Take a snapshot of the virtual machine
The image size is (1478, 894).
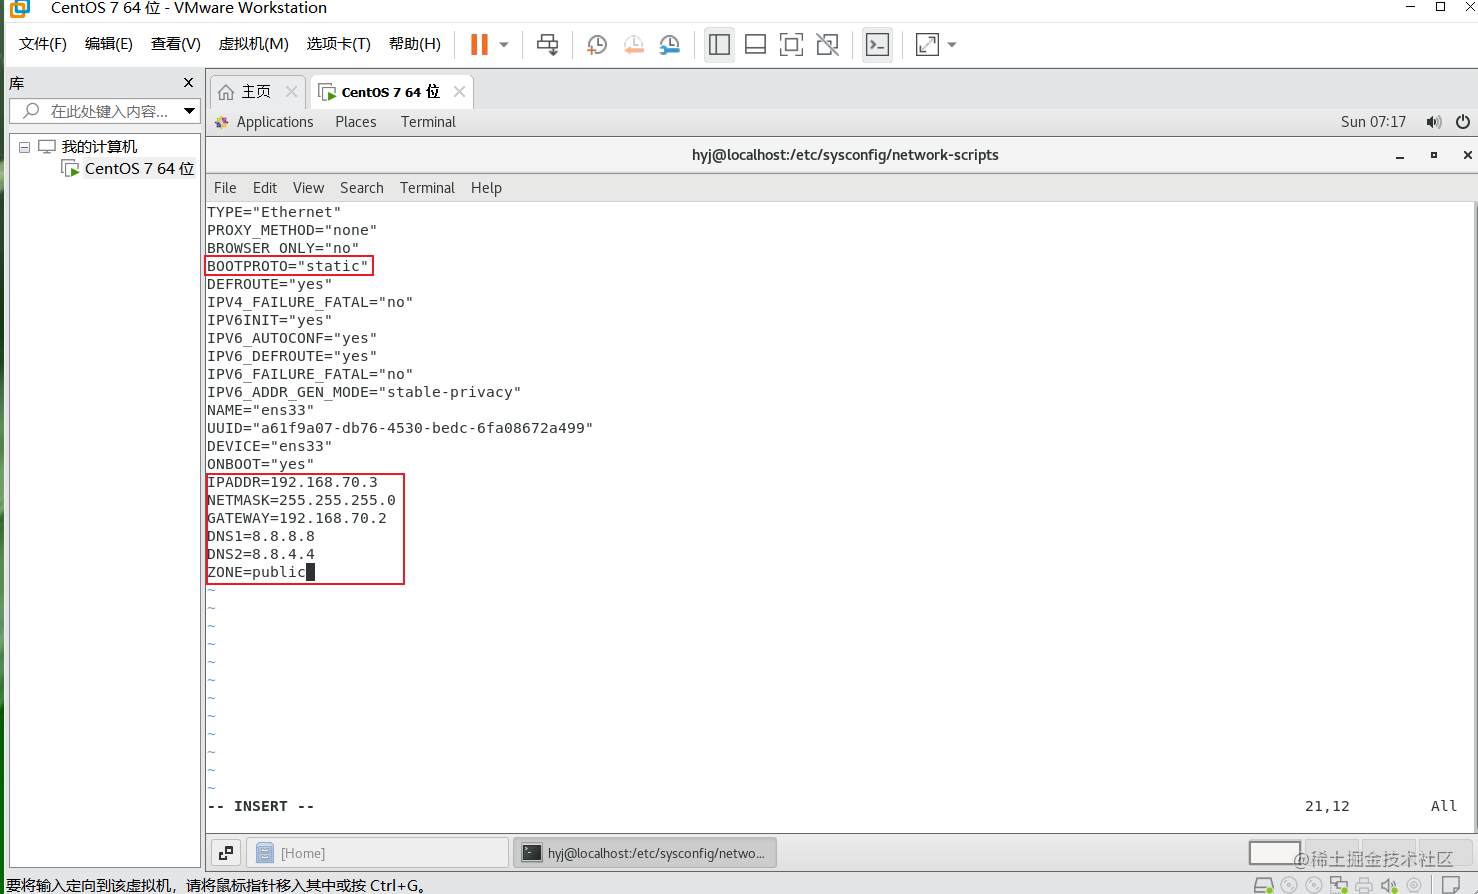point(597,45)
